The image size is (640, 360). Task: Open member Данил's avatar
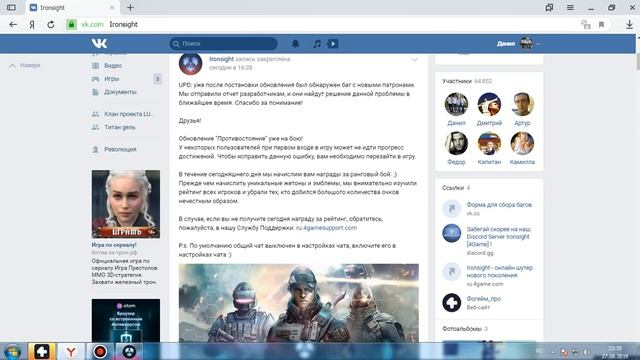456,104
